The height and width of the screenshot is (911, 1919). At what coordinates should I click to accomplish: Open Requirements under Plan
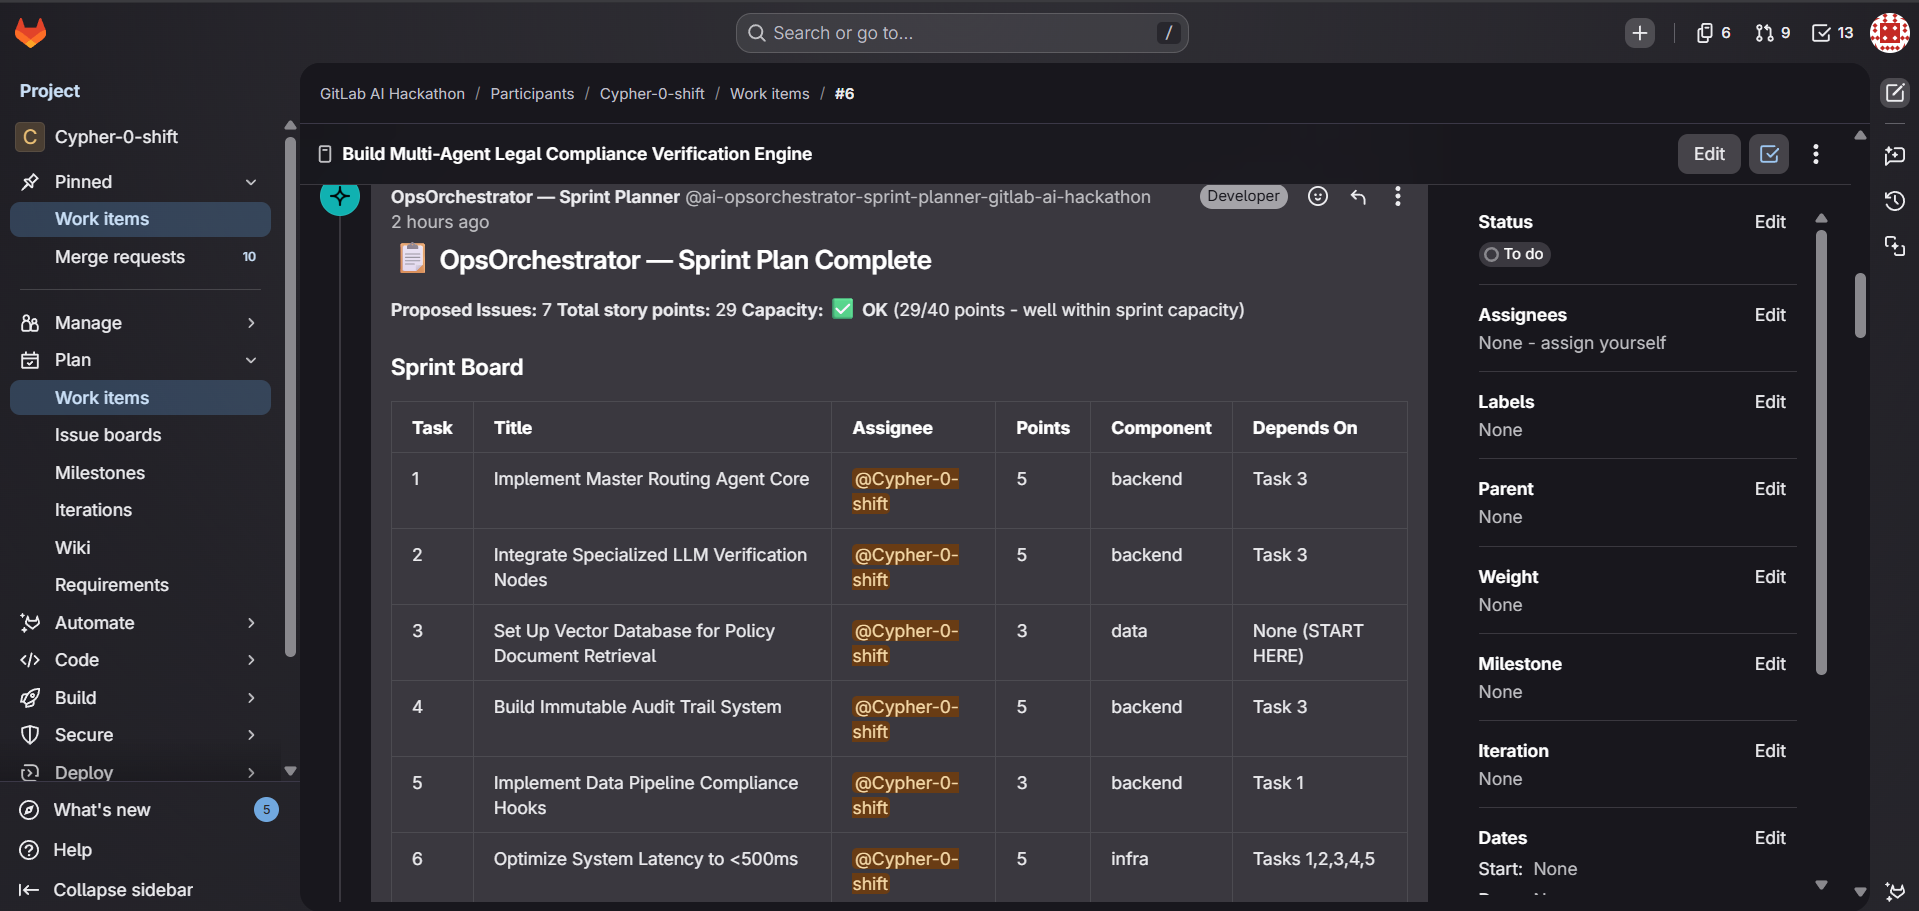tap(140, 585)
